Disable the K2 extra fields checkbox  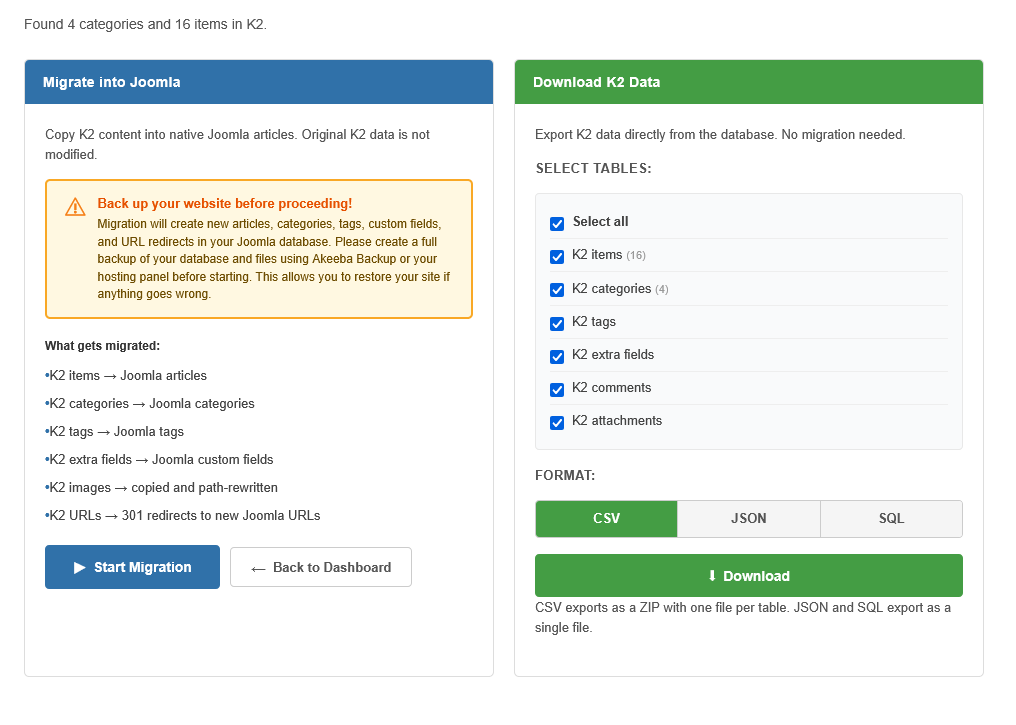[x=557, y=356]
